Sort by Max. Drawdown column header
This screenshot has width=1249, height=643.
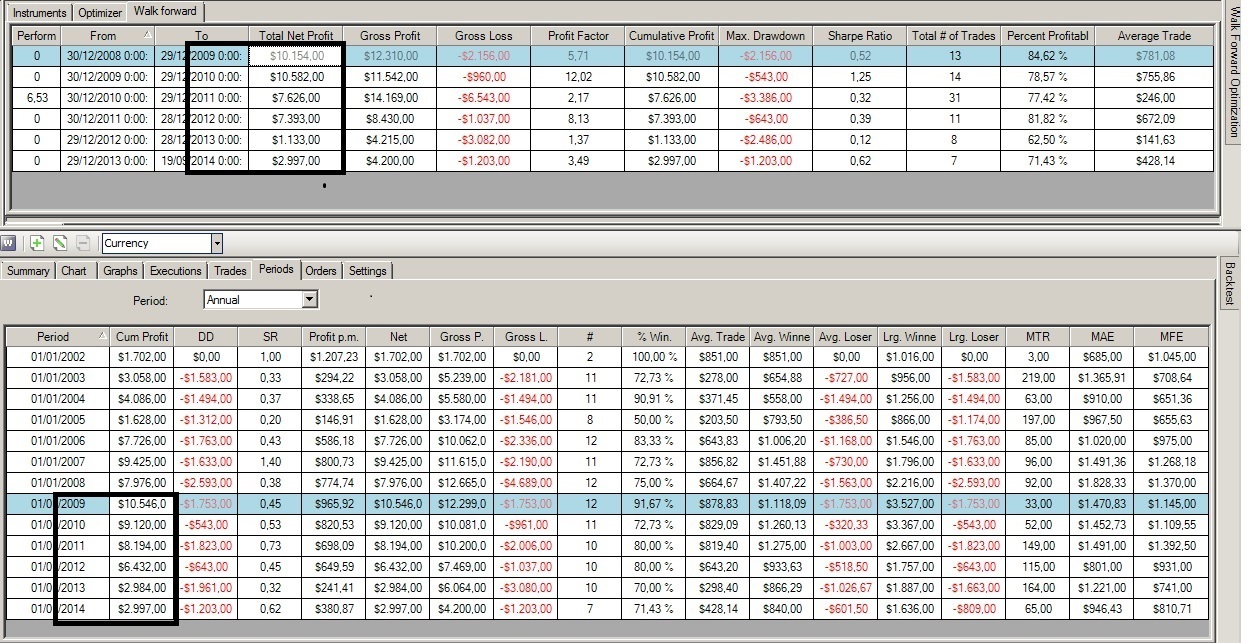[x=766, y=36]
